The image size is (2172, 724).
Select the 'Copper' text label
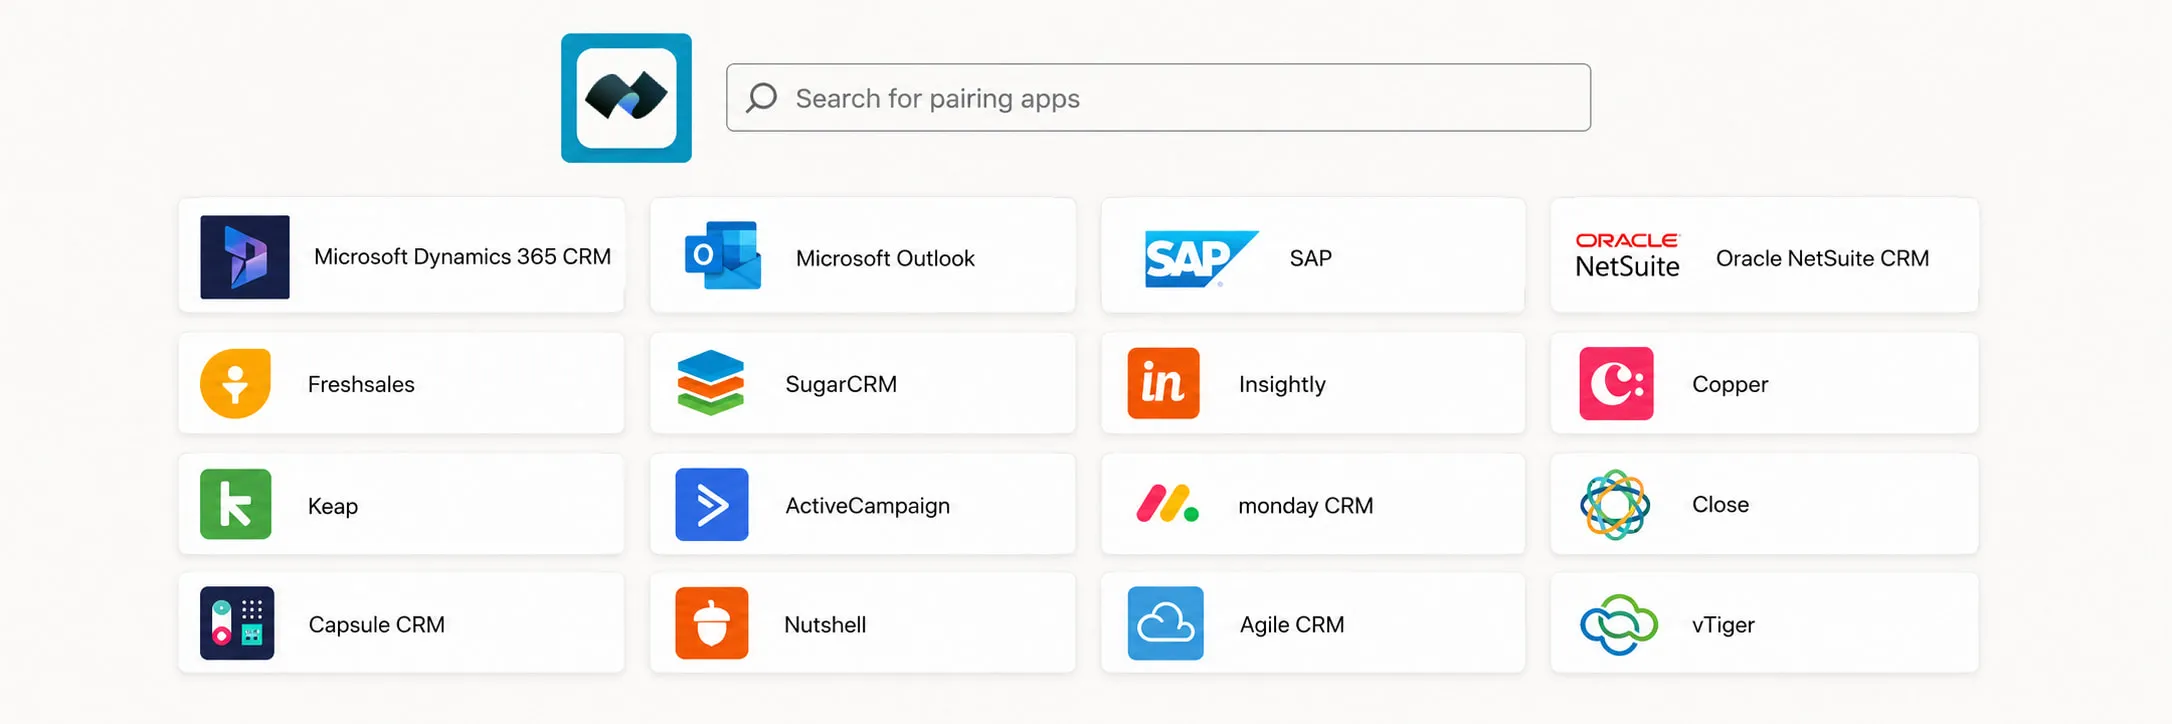[x=1730, y=385]
